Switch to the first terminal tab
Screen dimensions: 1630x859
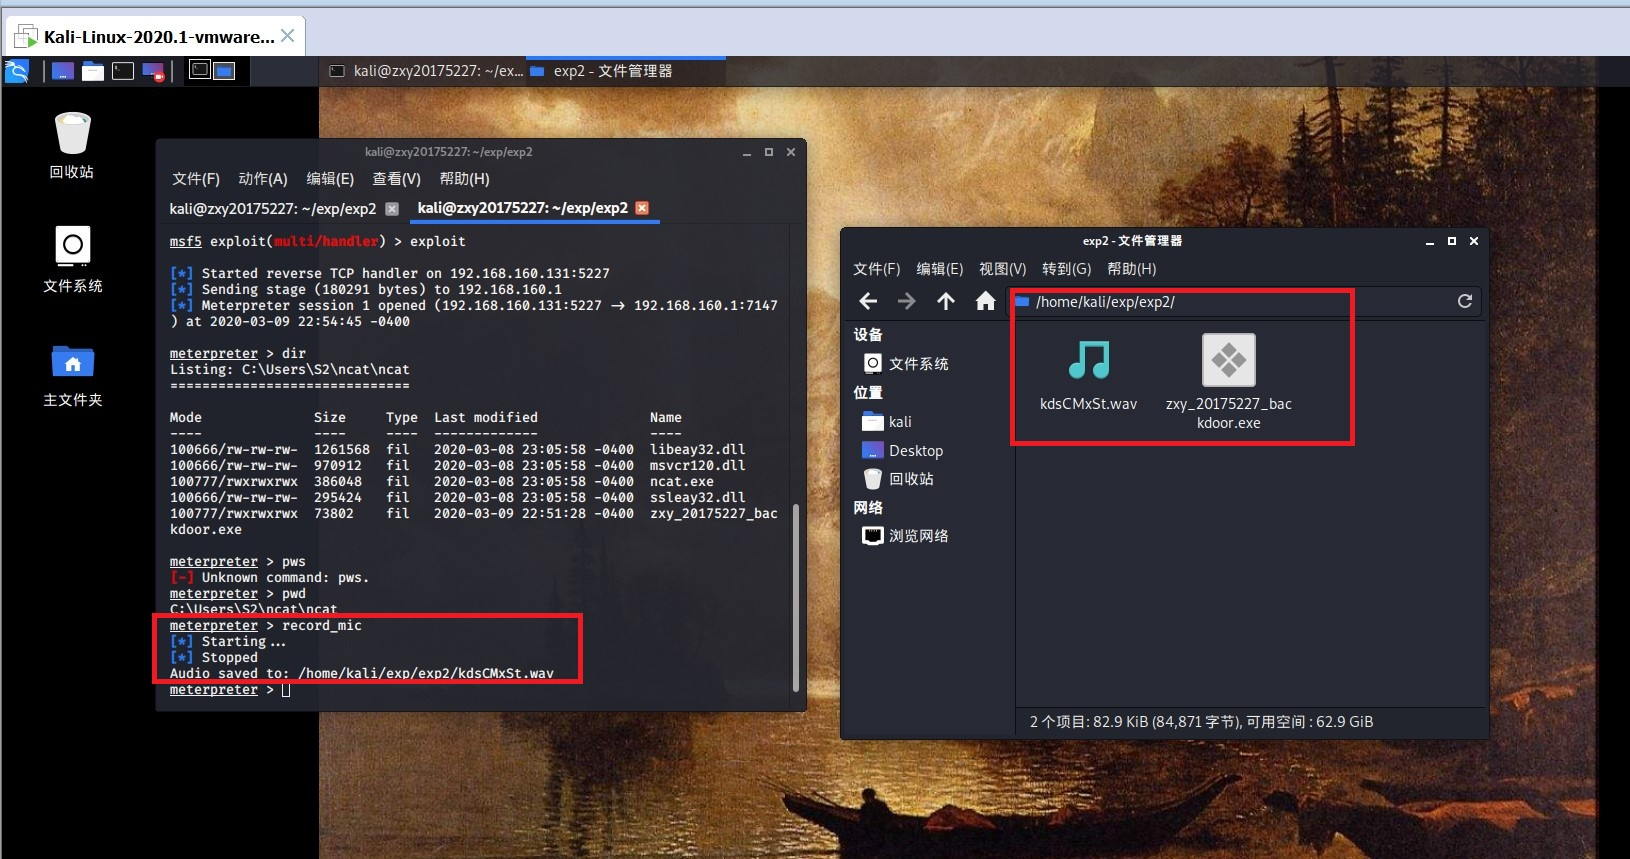coord(273,208)
